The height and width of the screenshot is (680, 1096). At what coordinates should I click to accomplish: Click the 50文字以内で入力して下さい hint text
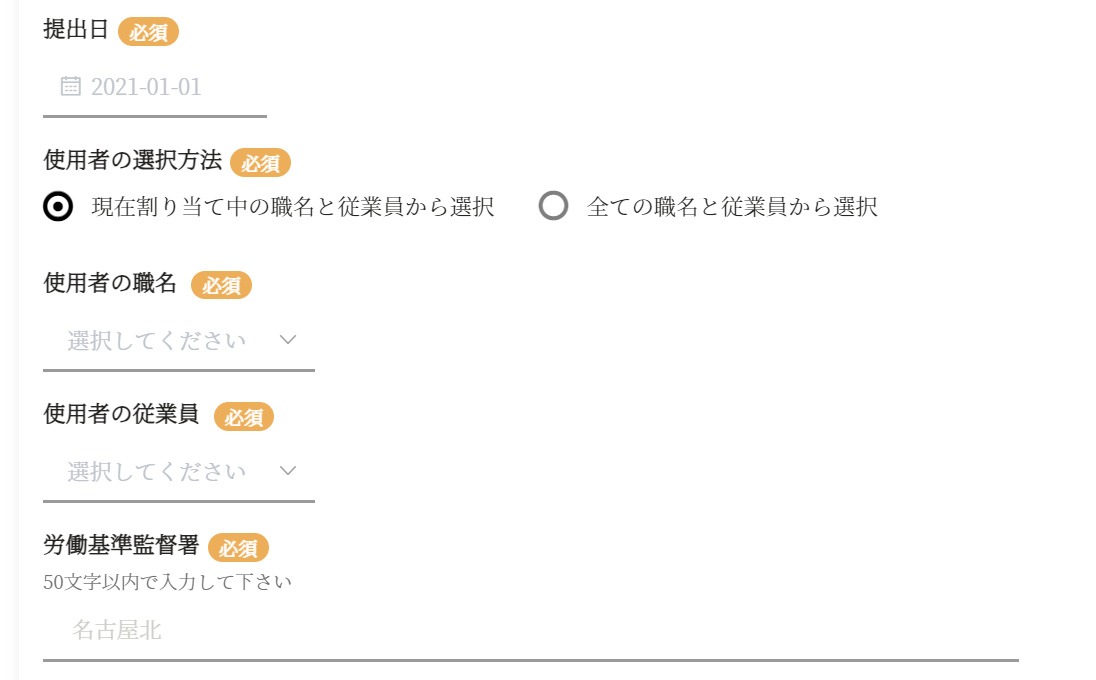pos(167,581)
